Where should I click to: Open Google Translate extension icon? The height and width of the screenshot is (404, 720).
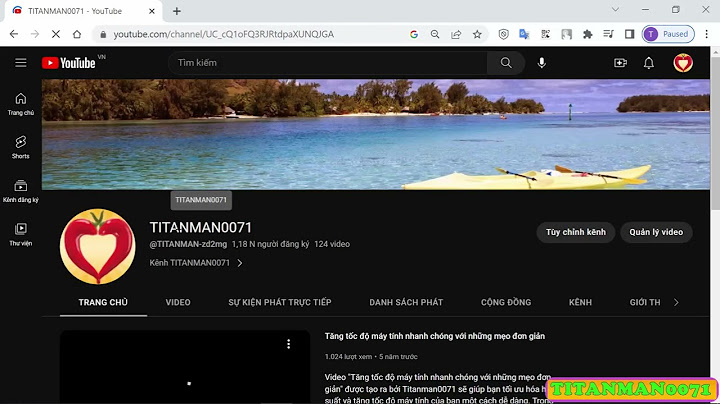(524, 34)
